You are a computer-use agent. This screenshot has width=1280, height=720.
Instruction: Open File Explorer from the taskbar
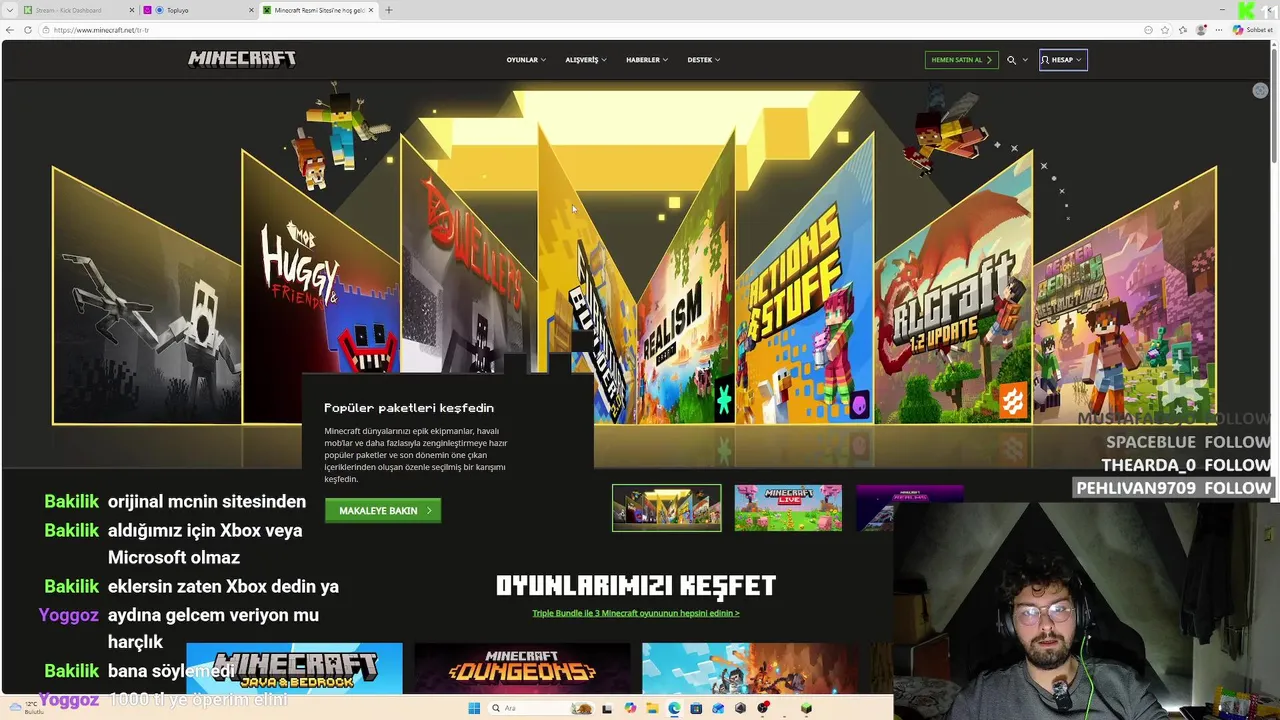(x=652, y=708)
